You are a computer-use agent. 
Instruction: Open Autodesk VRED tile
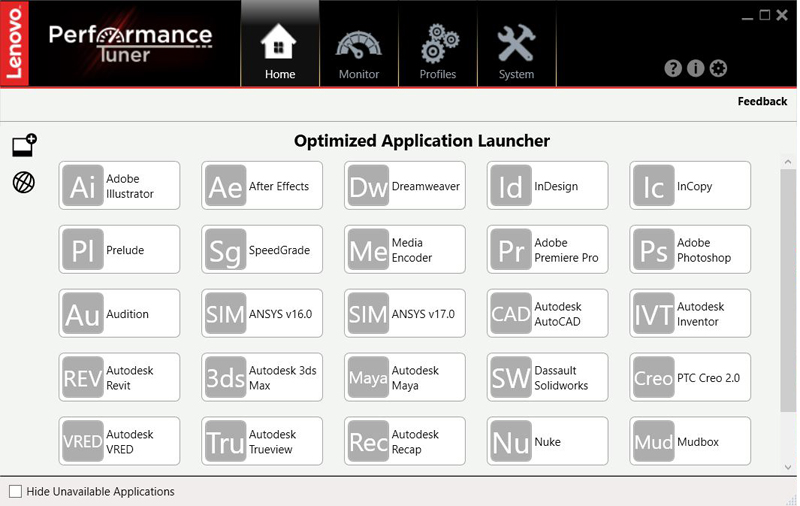(x=119, y=441)
